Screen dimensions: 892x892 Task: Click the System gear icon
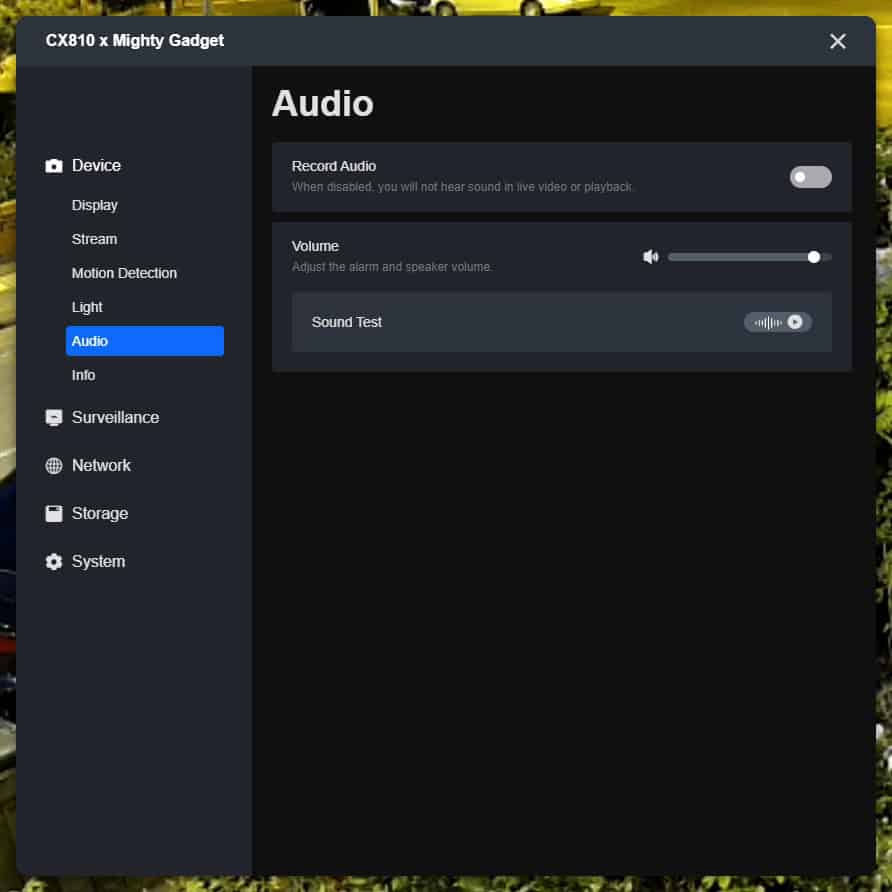point(54,562)
